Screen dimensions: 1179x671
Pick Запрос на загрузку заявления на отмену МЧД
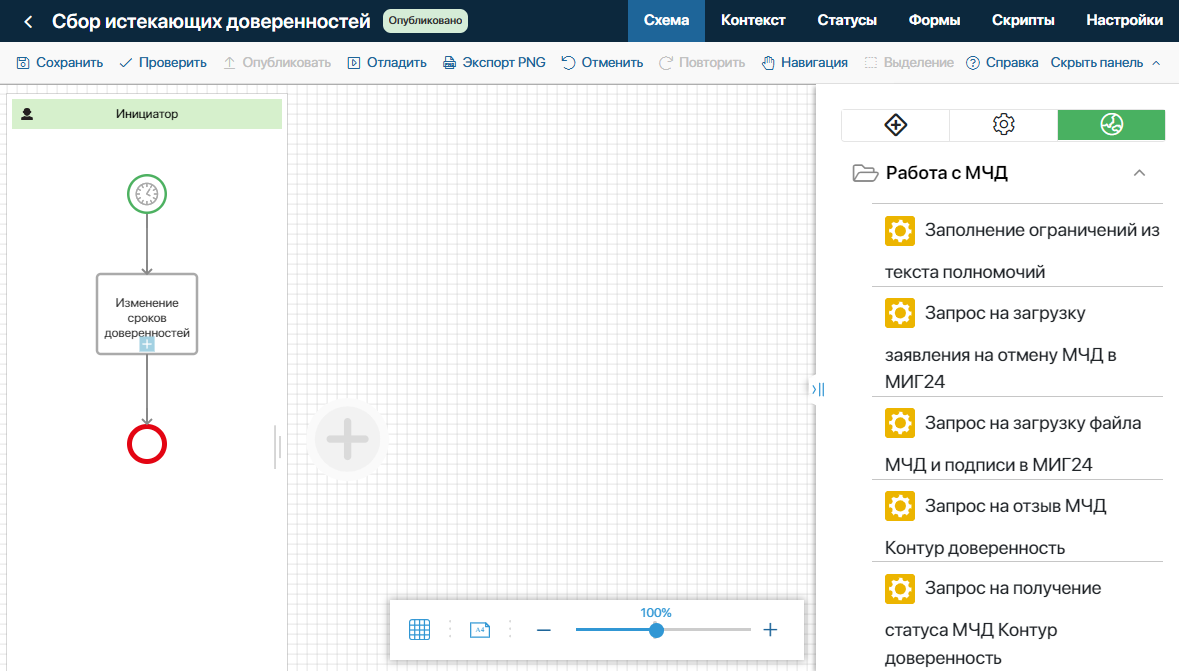click(x=1017, y=342)
